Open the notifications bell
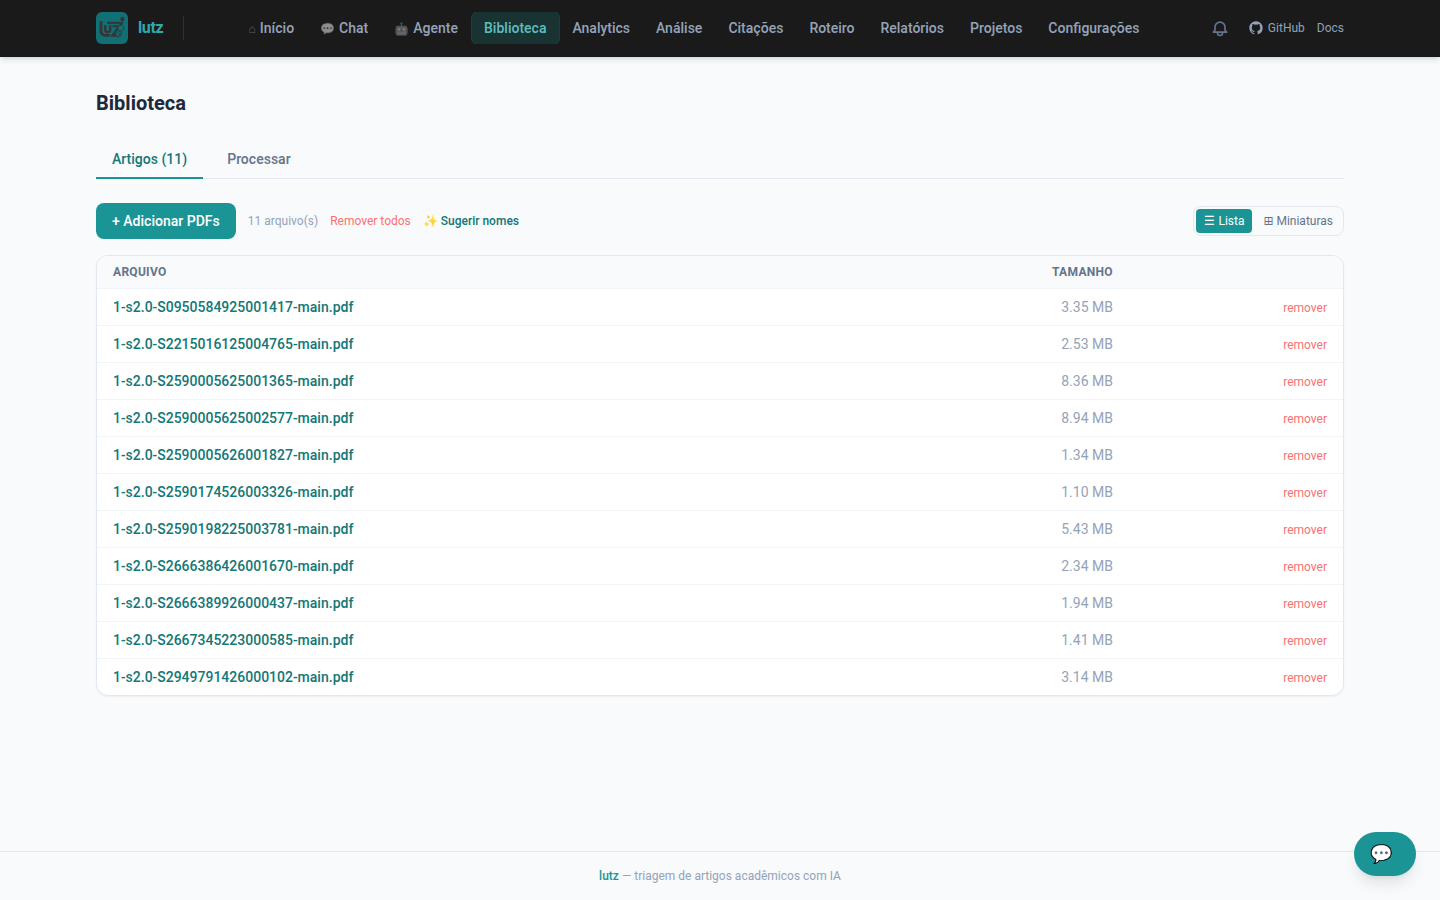The image size is (1440, 900). [x=1220, y=28]
